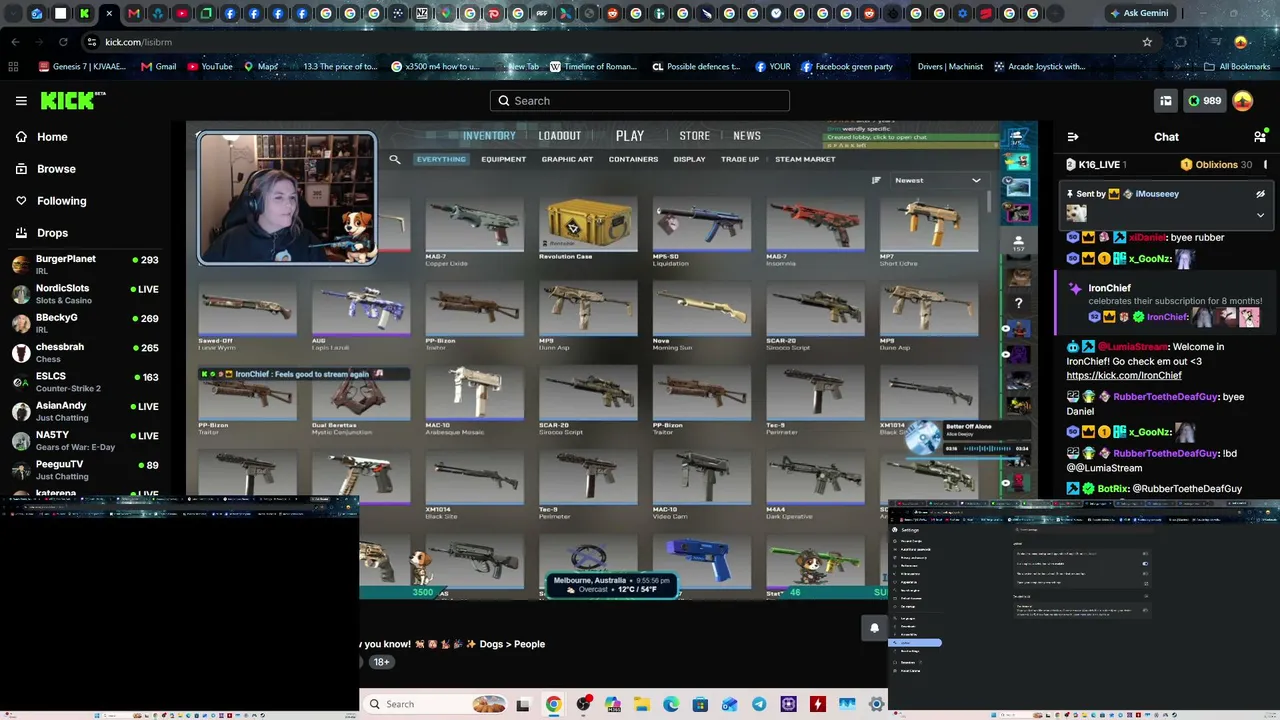Viewport: 1280px width, 720px height.
Task: Select the LOADOUT tab in the game stream
Action: tap(560, 136)
